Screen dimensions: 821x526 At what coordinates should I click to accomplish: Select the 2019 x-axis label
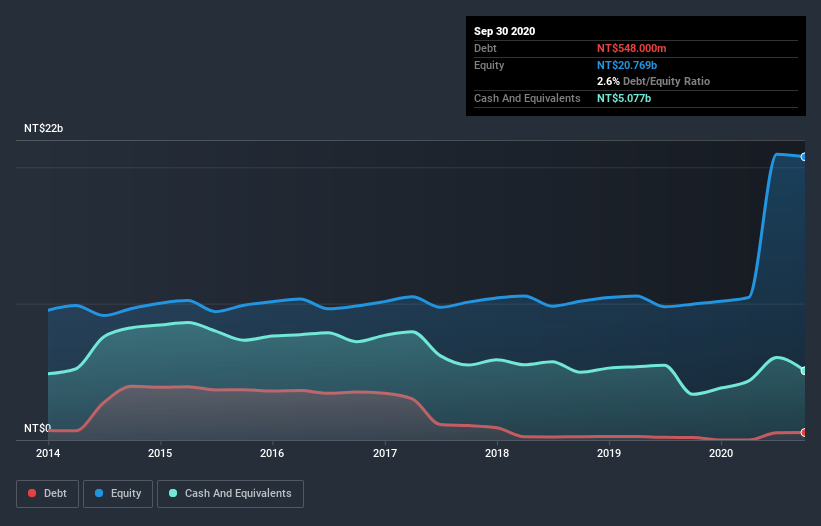pos(609,453)
